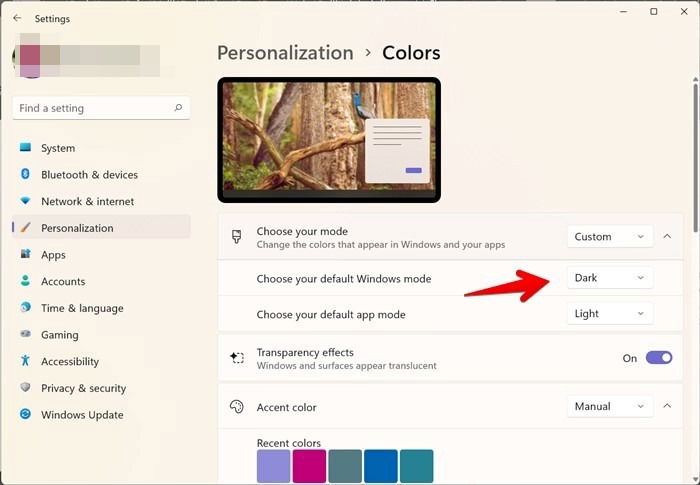The image size is (700, 485).
Task: Click the Transparency effects row title
Action: tap(305, 352)
